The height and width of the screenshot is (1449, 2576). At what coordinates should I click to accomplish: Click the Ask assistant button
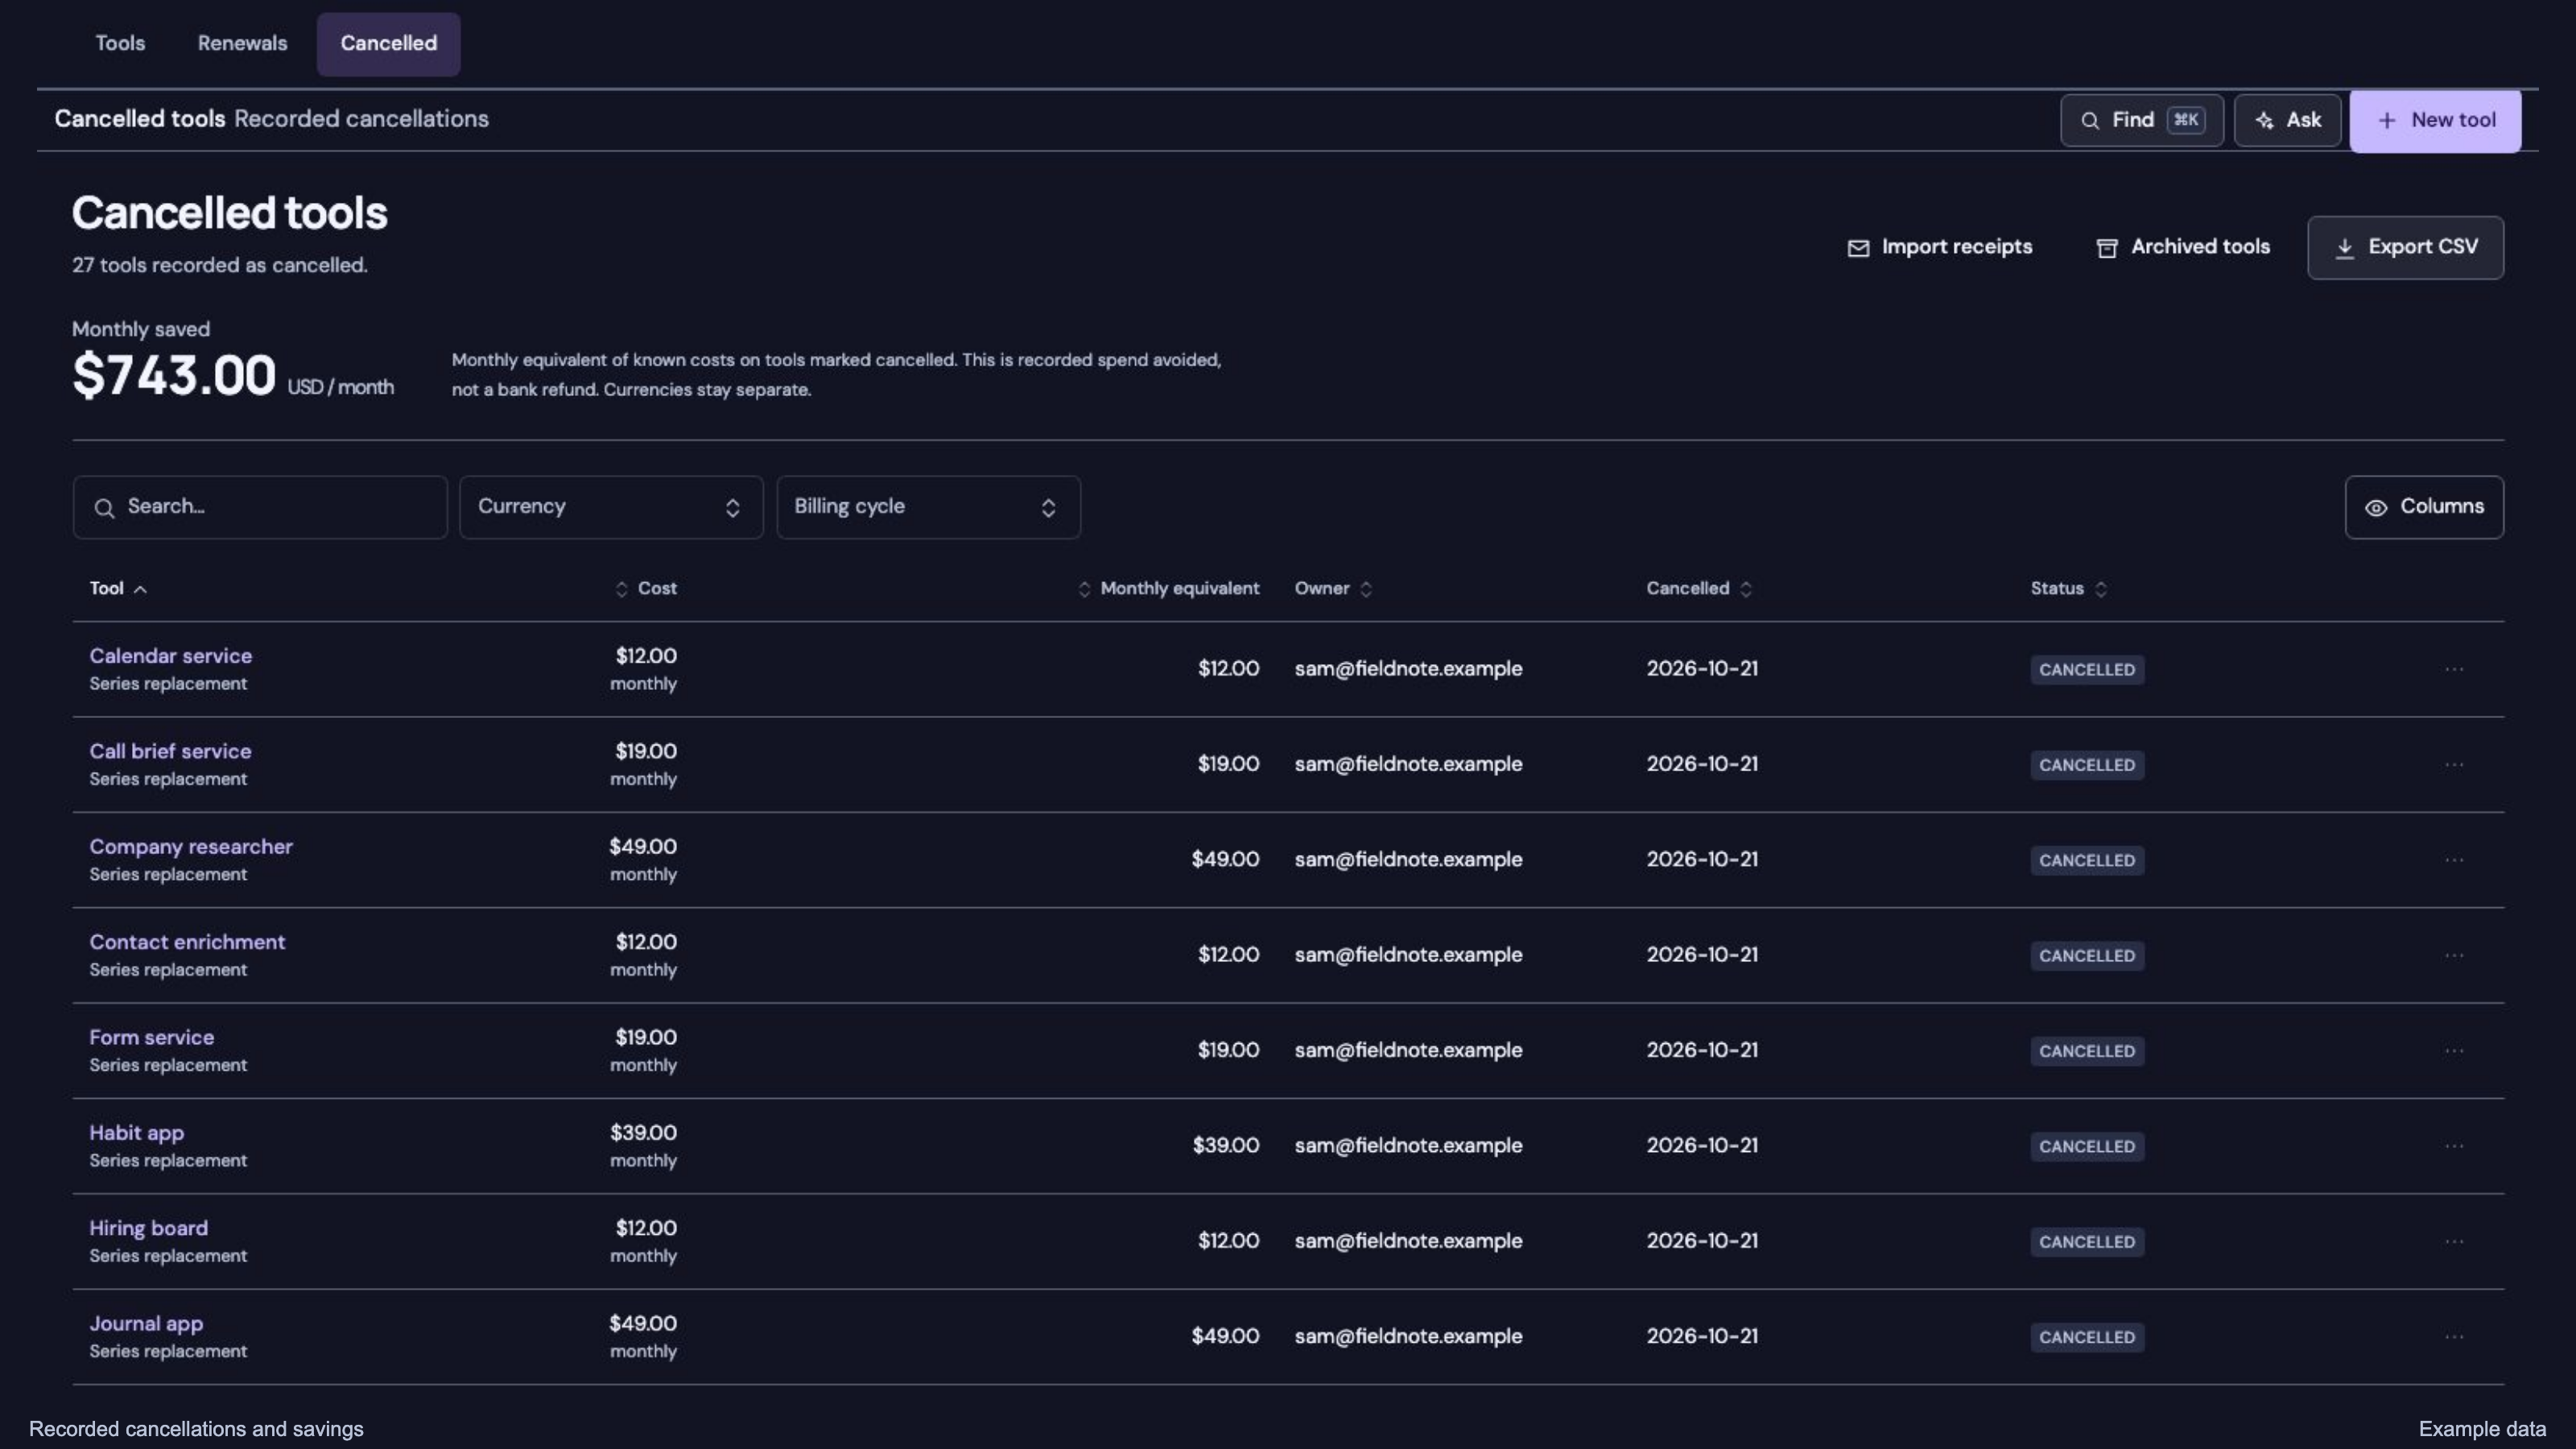tap(2287, 120)
